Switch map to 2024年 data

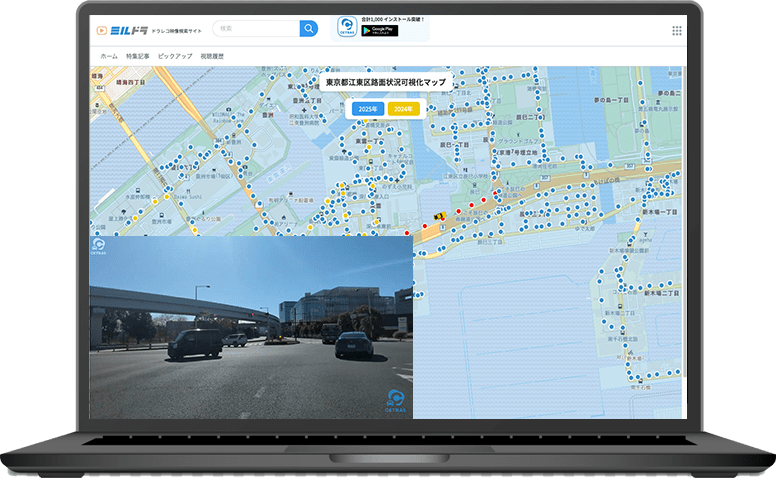405,108
